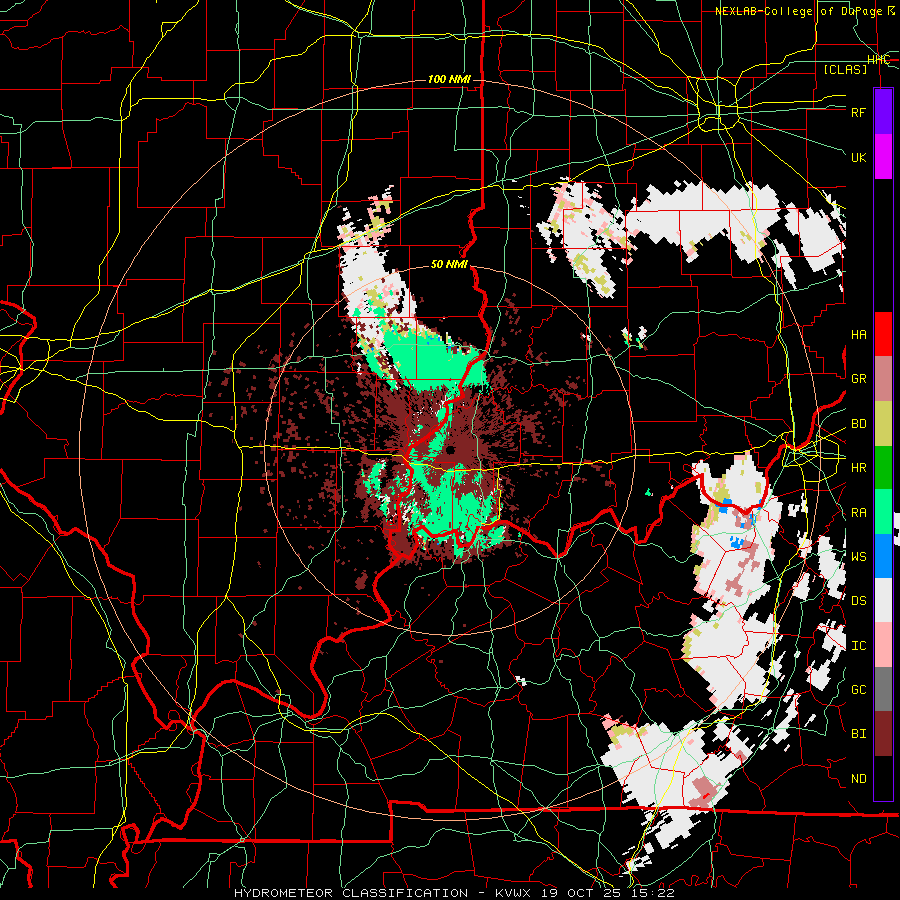This screenshot has width=900, height=900.
Task: Click the GC gray legend swatch
Action: [x=883, y=689]
